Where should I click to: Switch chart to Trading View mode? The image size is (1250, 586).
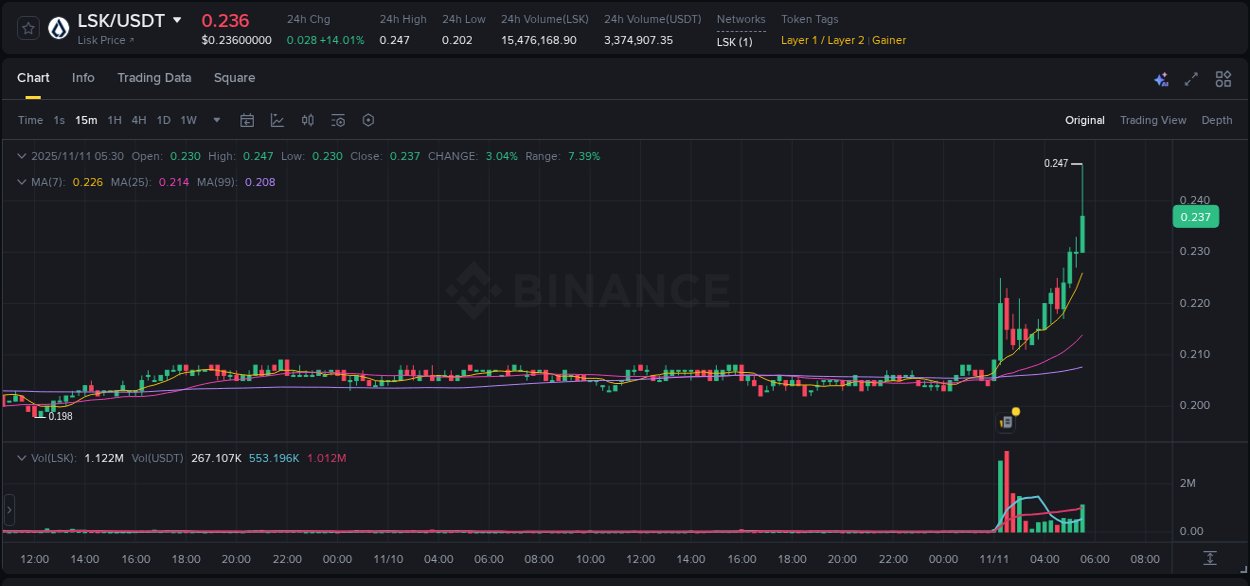click(x=1153, y=120)
